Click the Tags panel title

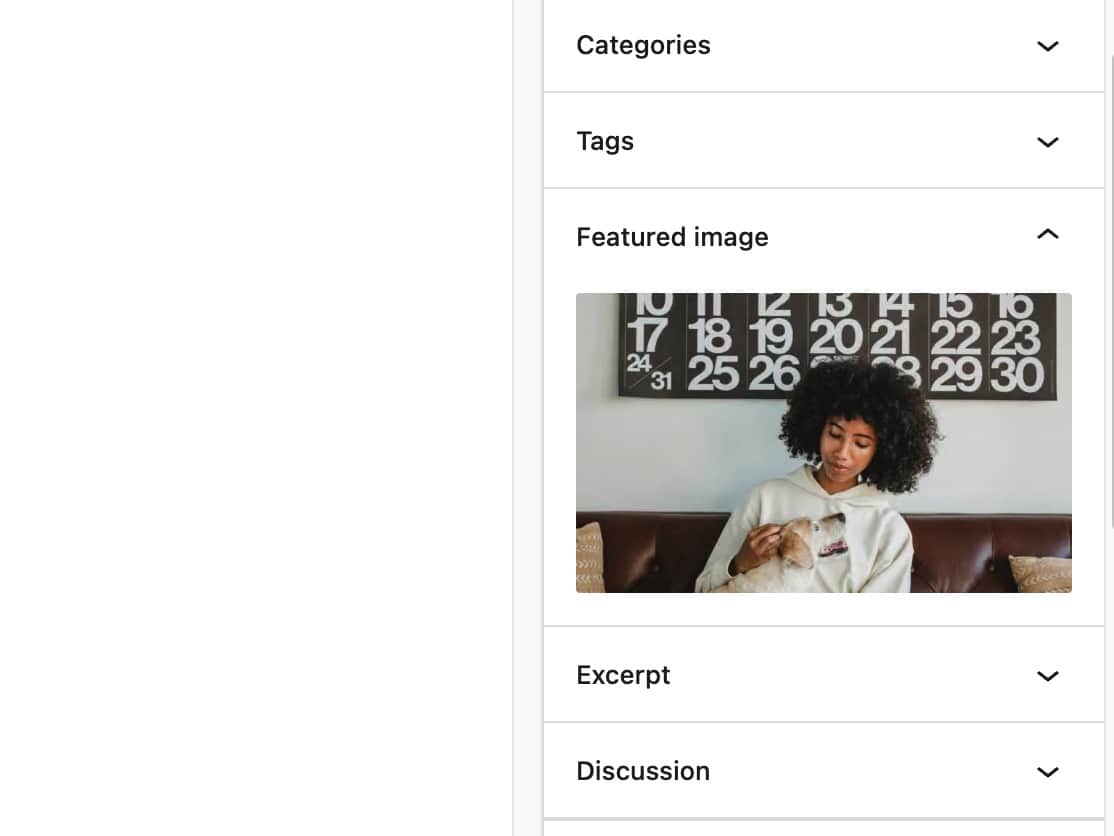605,142
